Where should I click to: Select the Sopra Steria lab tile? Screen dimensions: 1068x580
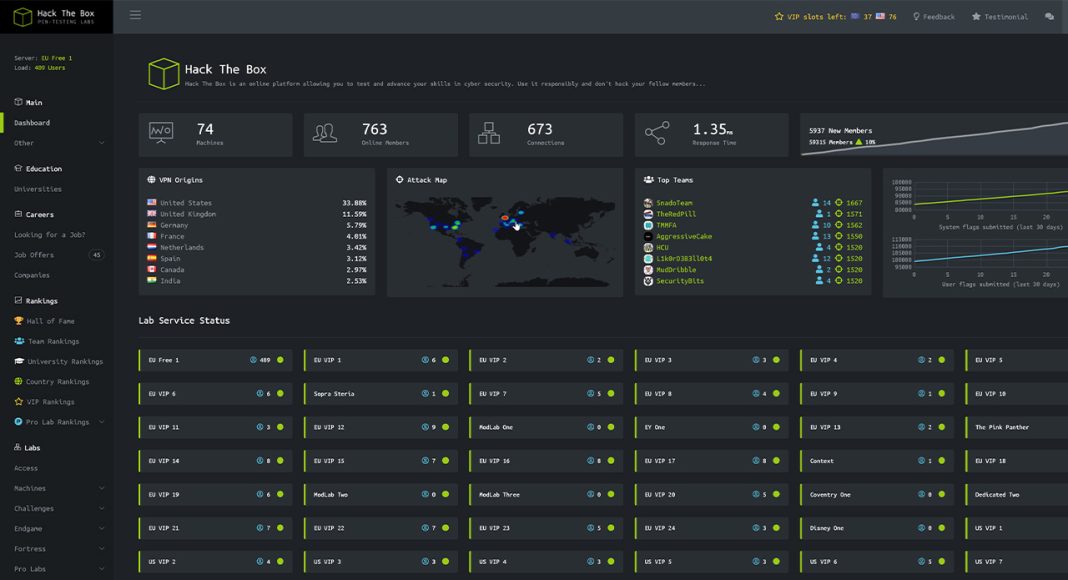click(381, 393)
